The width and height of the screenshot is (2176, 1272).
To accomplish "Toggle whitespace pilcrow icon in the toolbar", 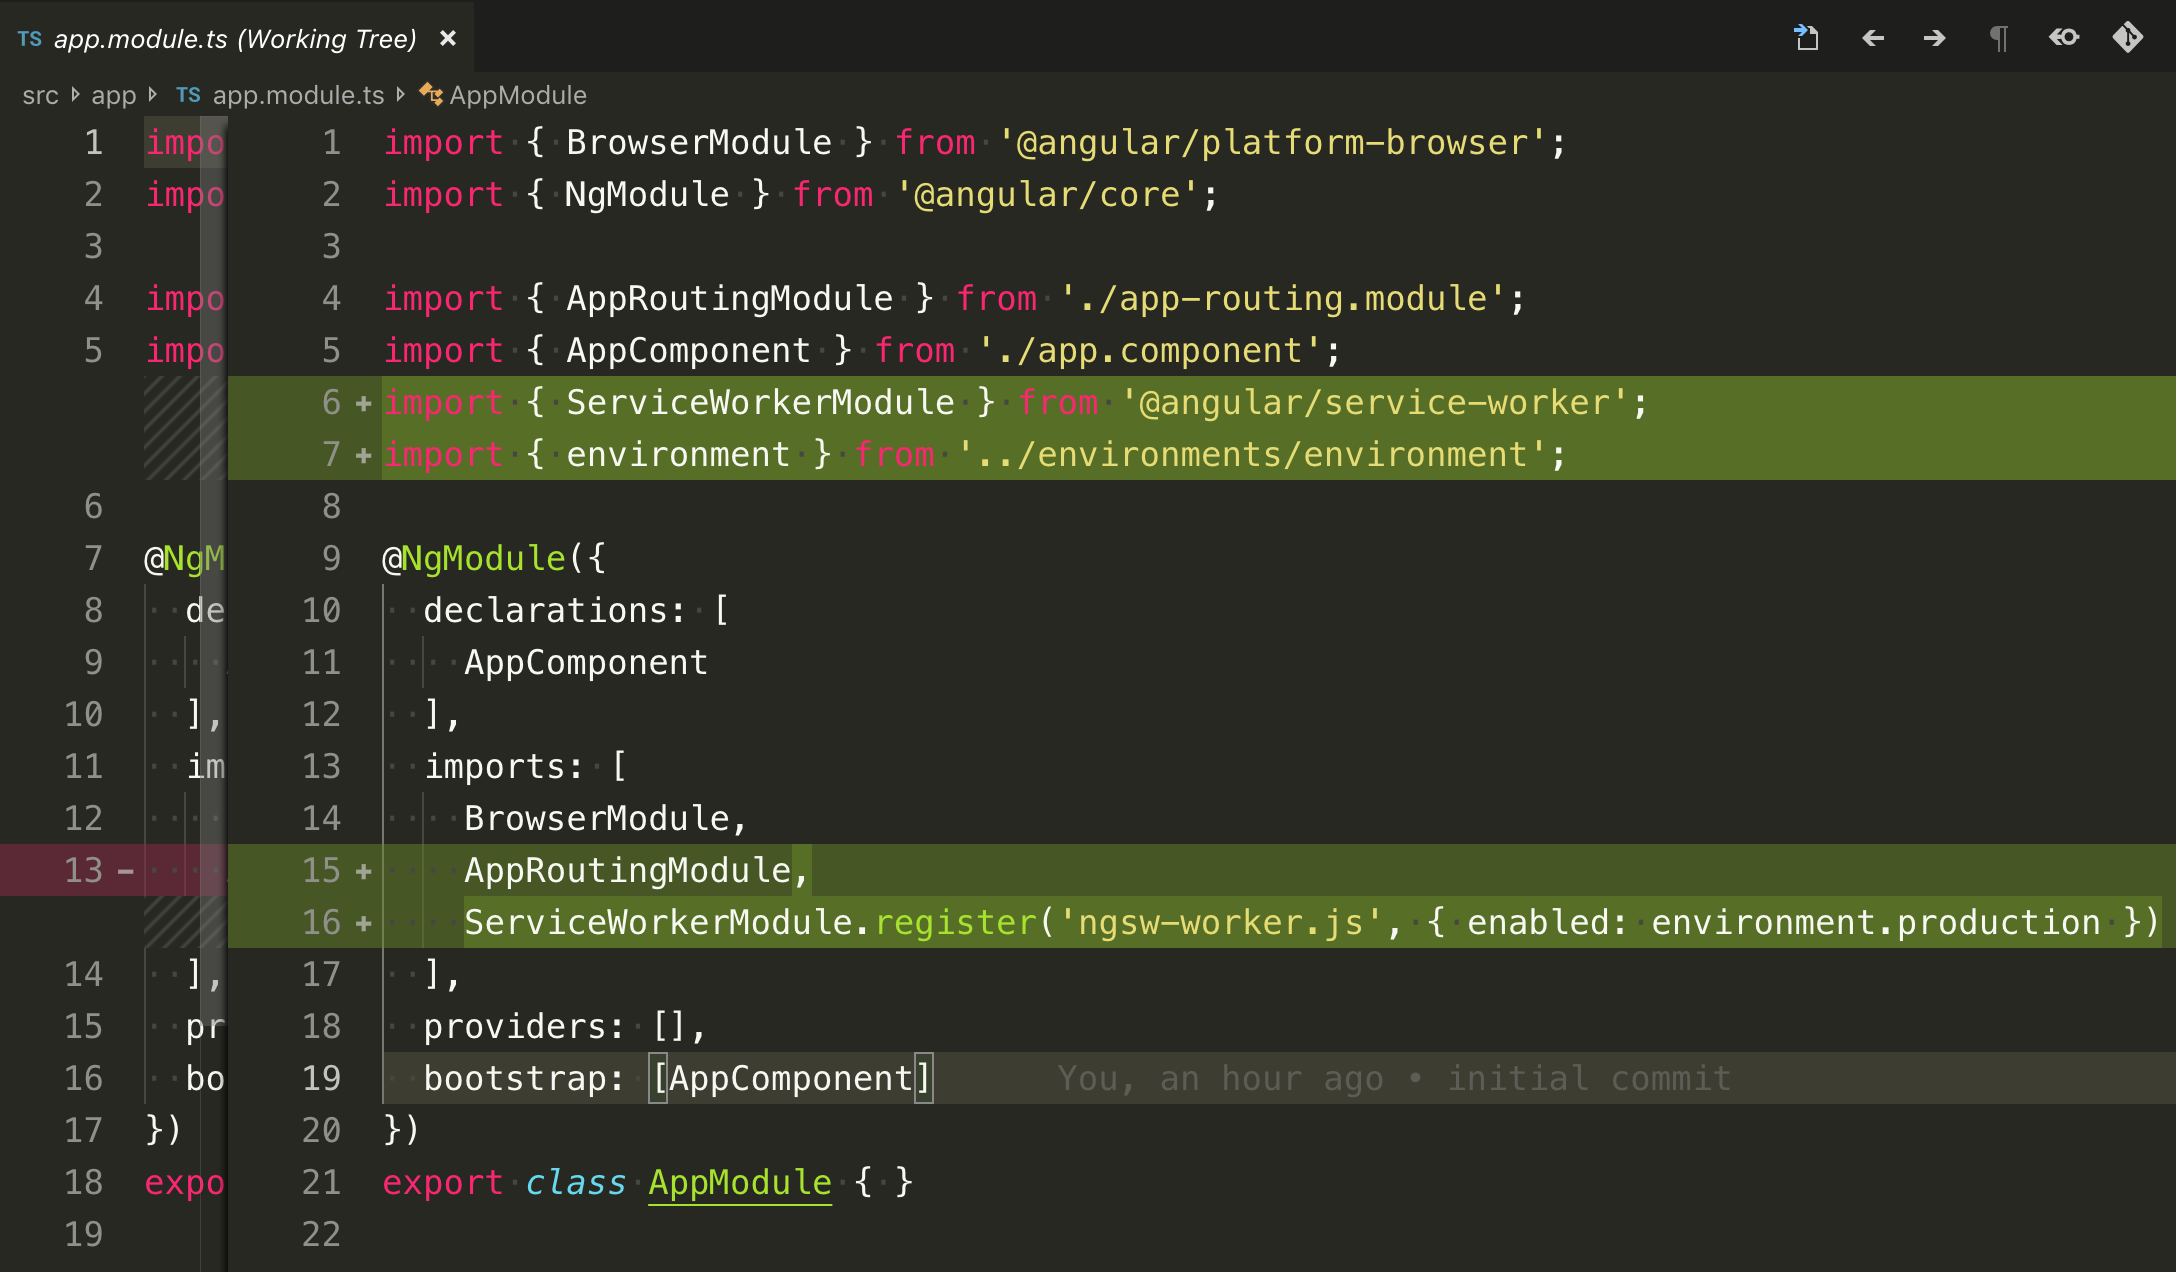I will (1998, 38).
